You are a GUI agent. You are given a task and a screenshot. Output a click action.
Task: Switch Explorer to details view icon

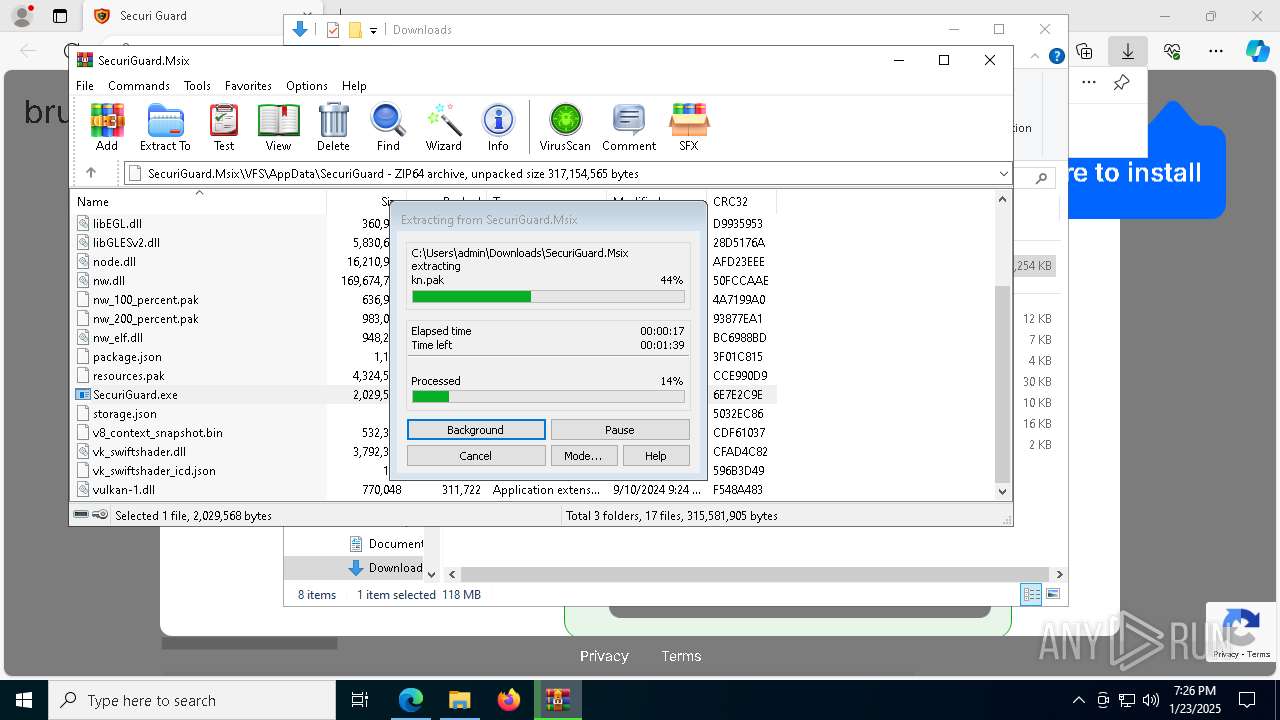[1031, 594]
